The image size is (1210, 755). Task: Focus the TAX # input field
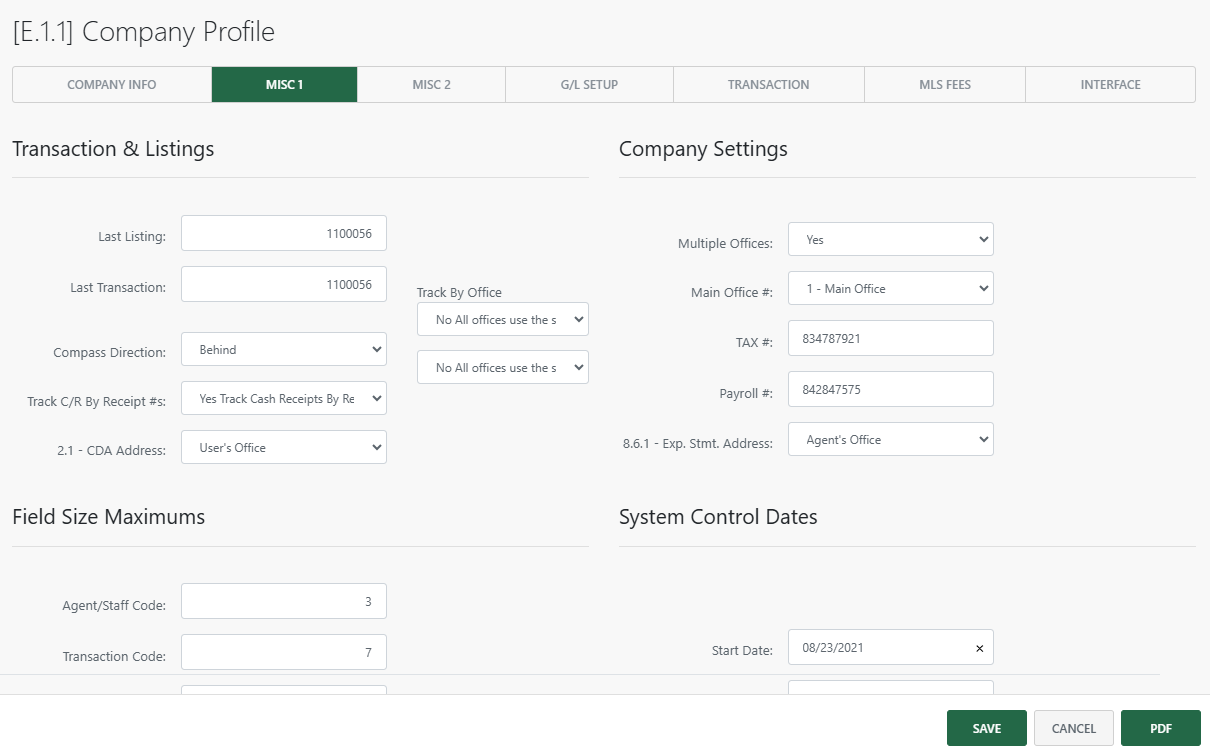[x=890, y=339]
